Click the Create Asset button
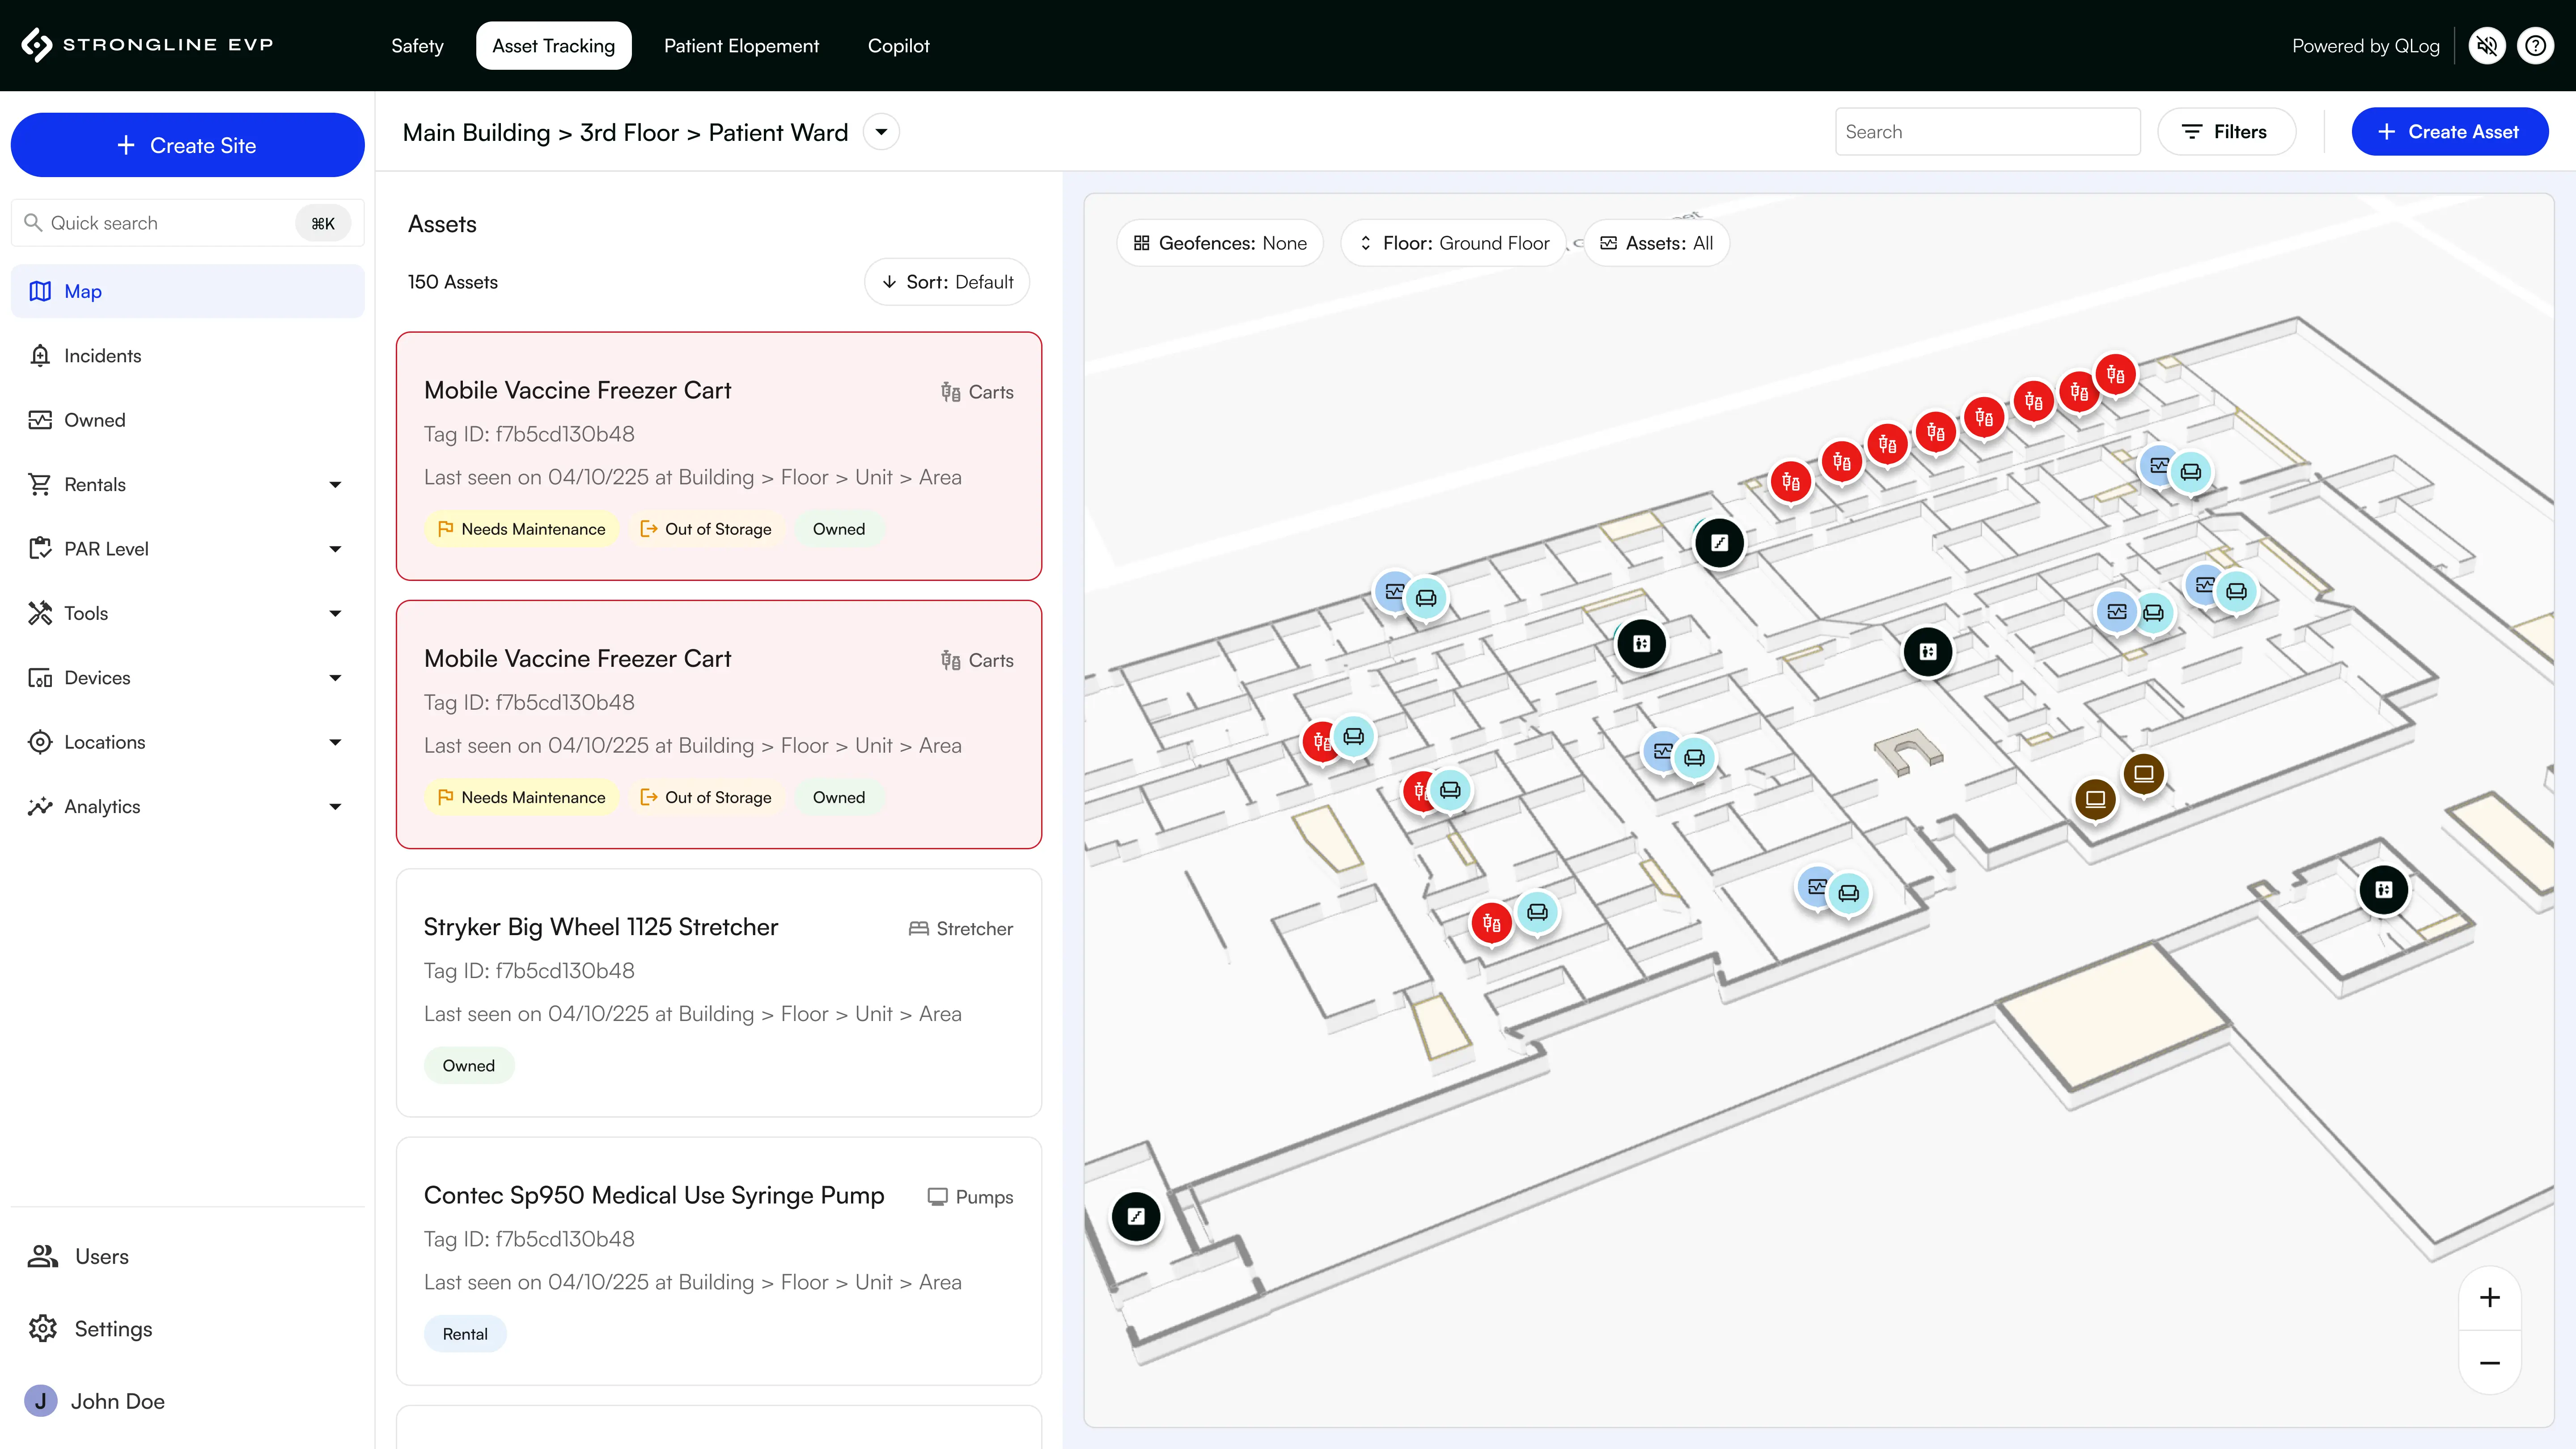Screen dimensions: 2576x1449 pos(2449,132)
